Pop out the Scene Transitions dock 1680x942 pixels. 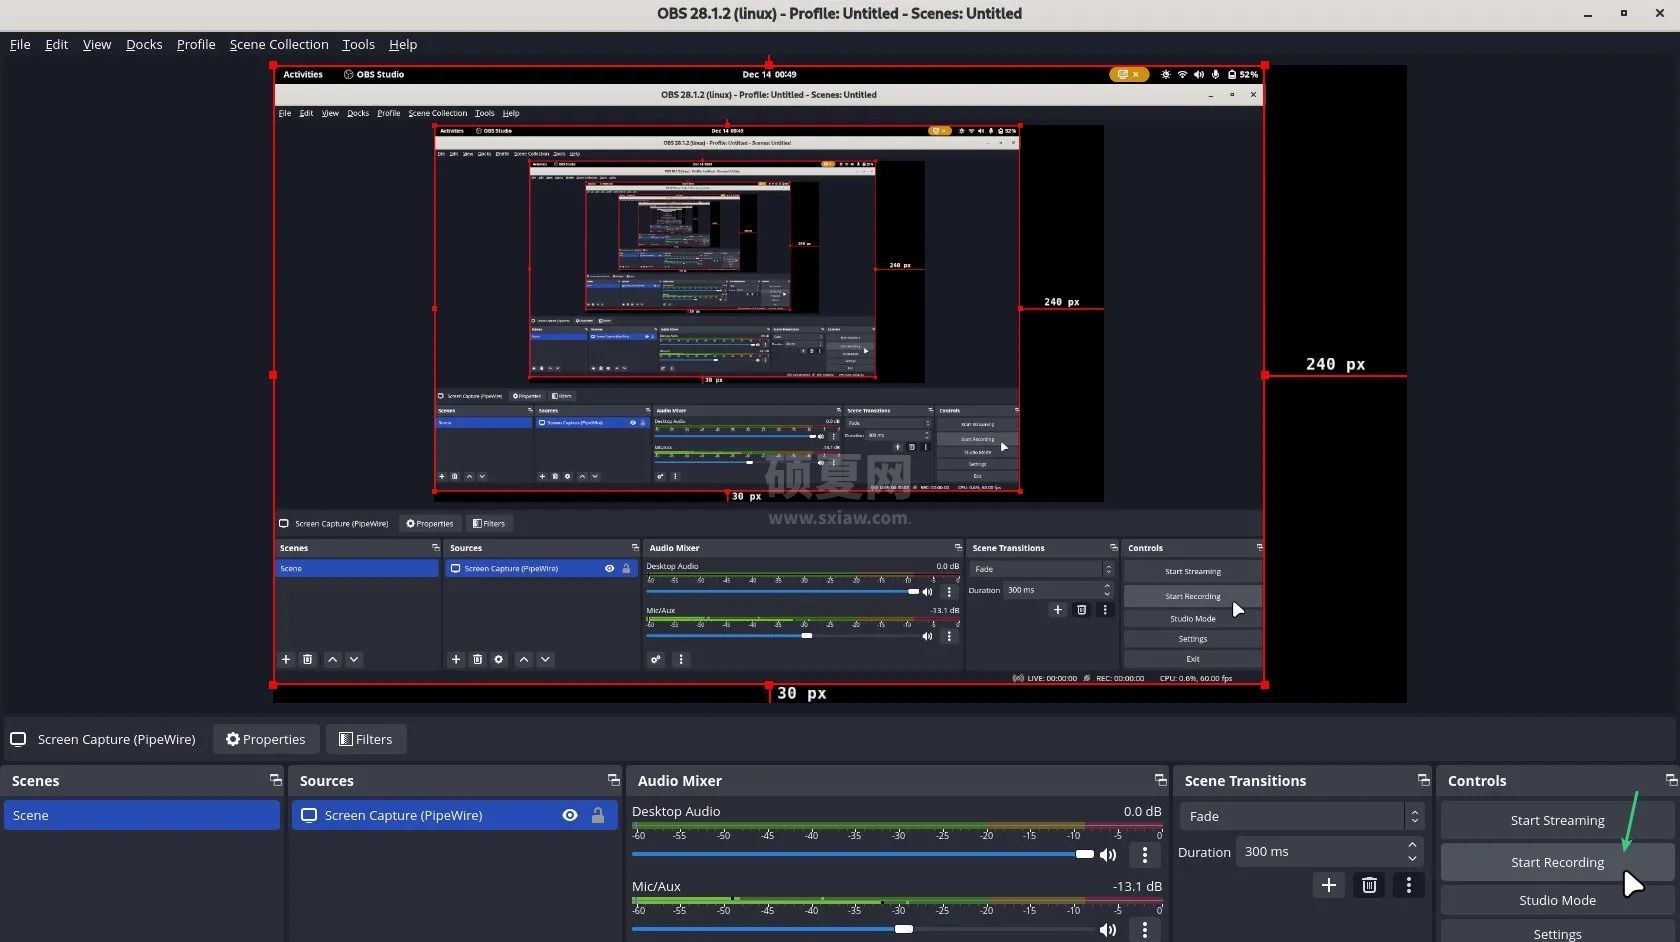[1423, 780]
